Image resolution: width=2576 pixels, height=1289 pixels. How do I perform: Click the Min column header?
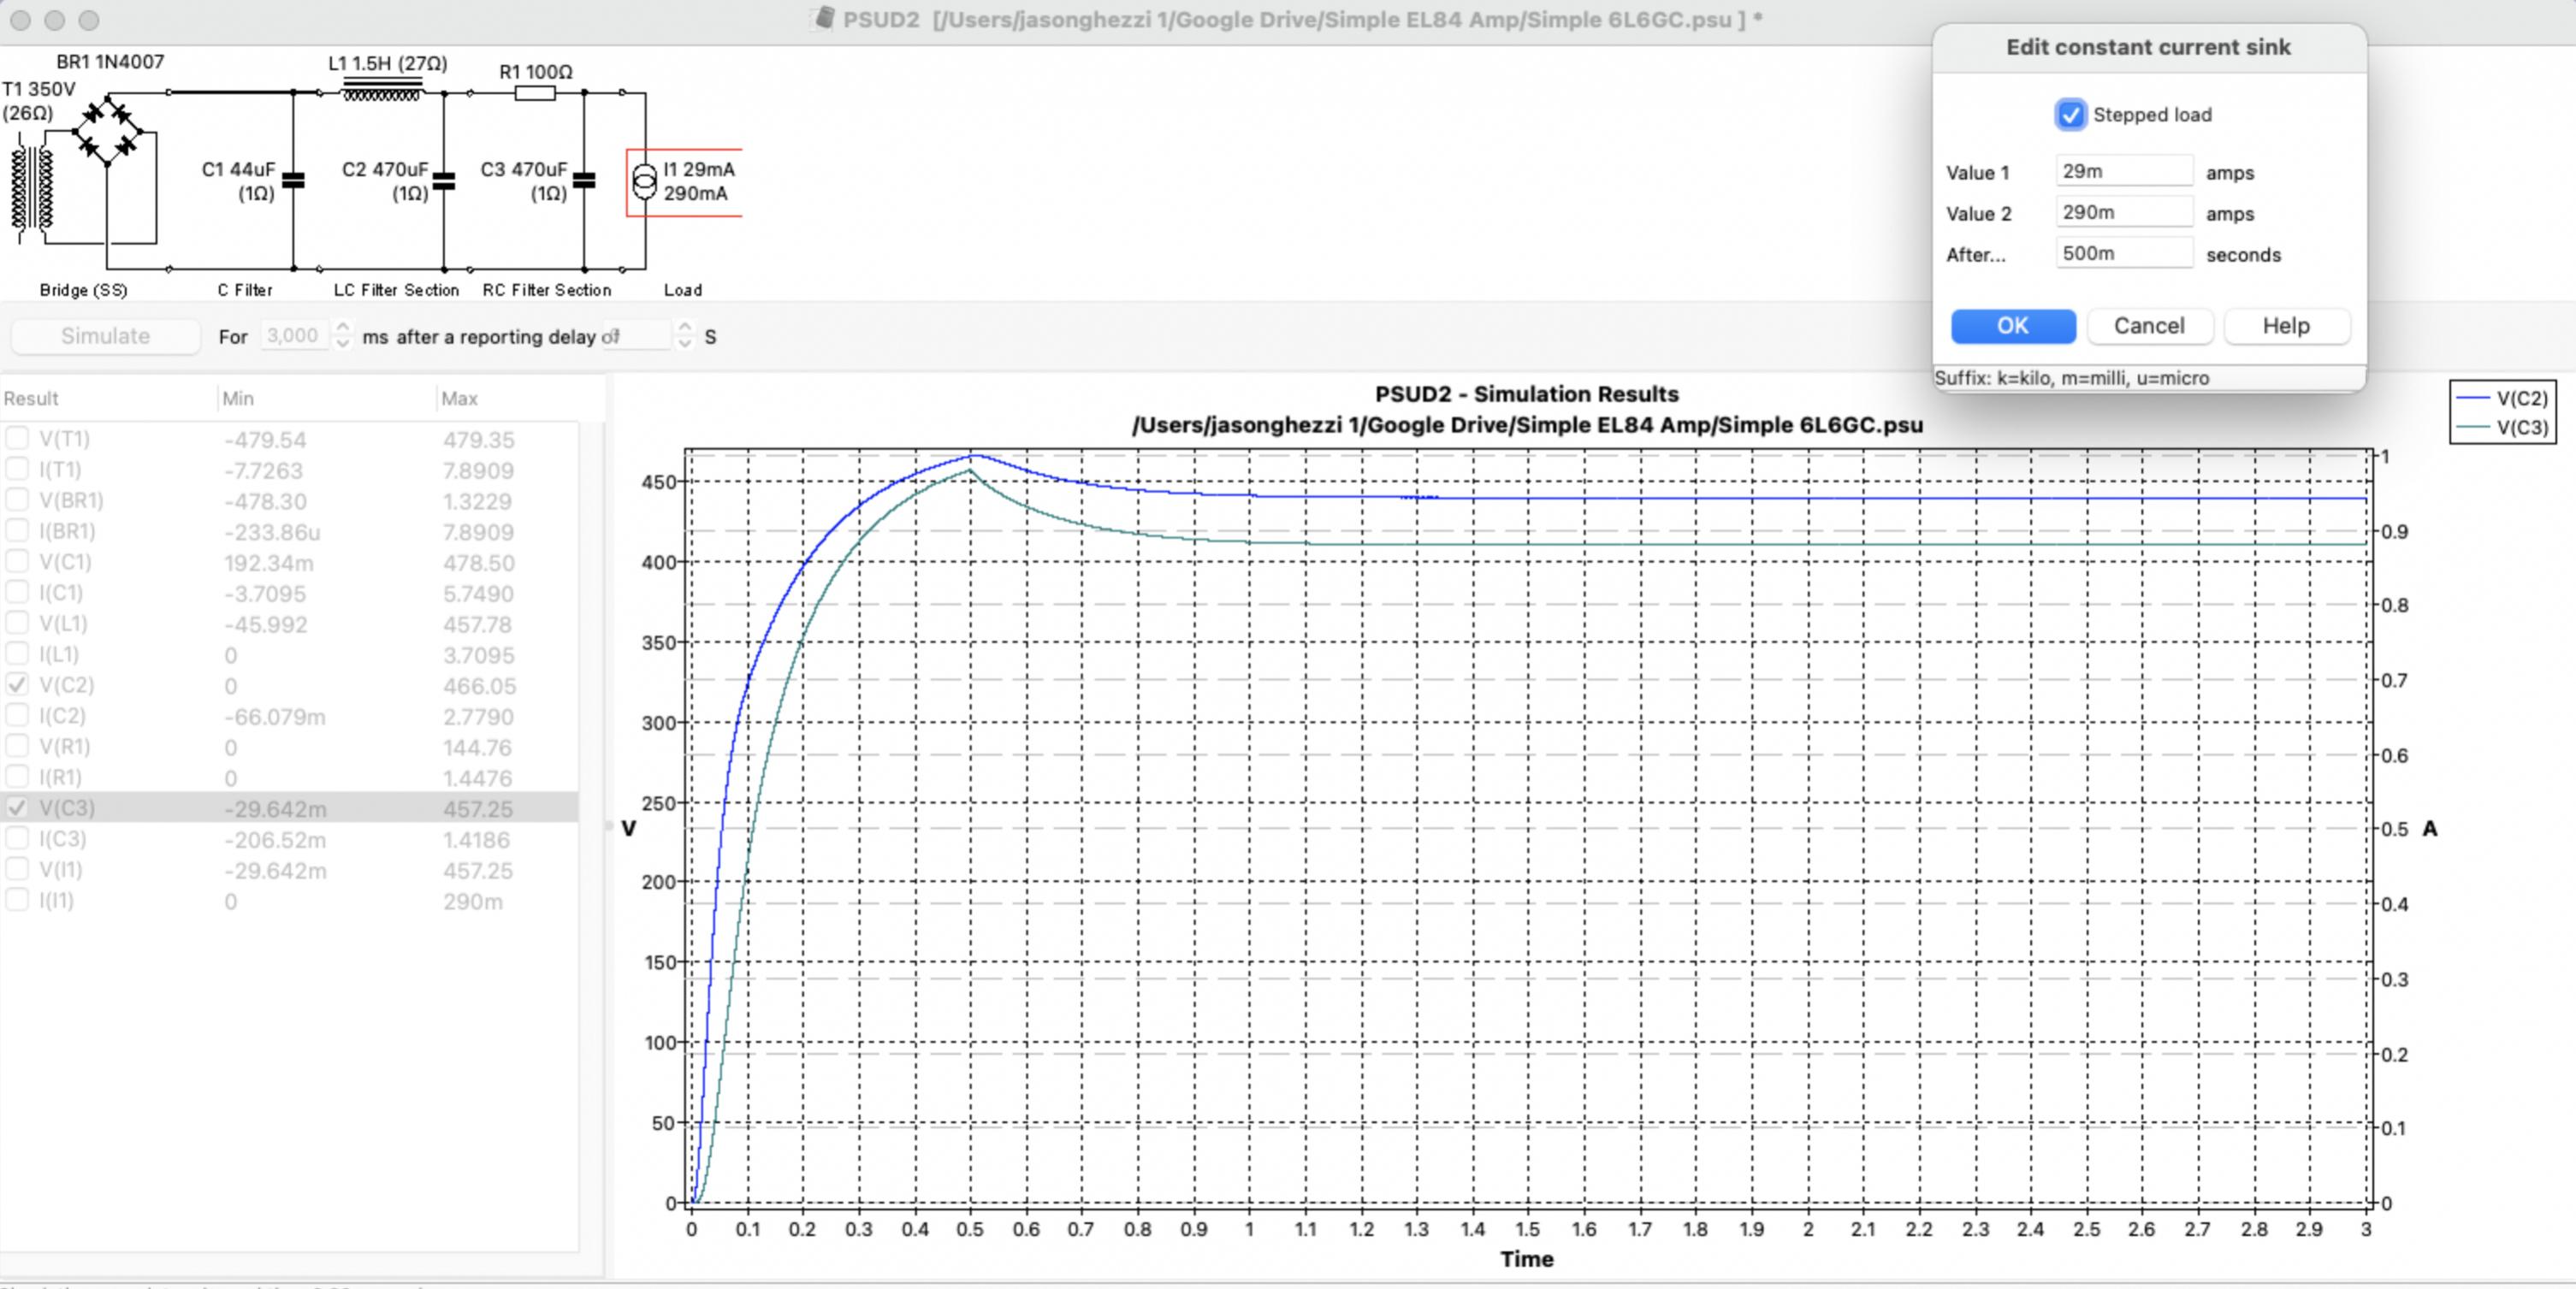point(327,398)
